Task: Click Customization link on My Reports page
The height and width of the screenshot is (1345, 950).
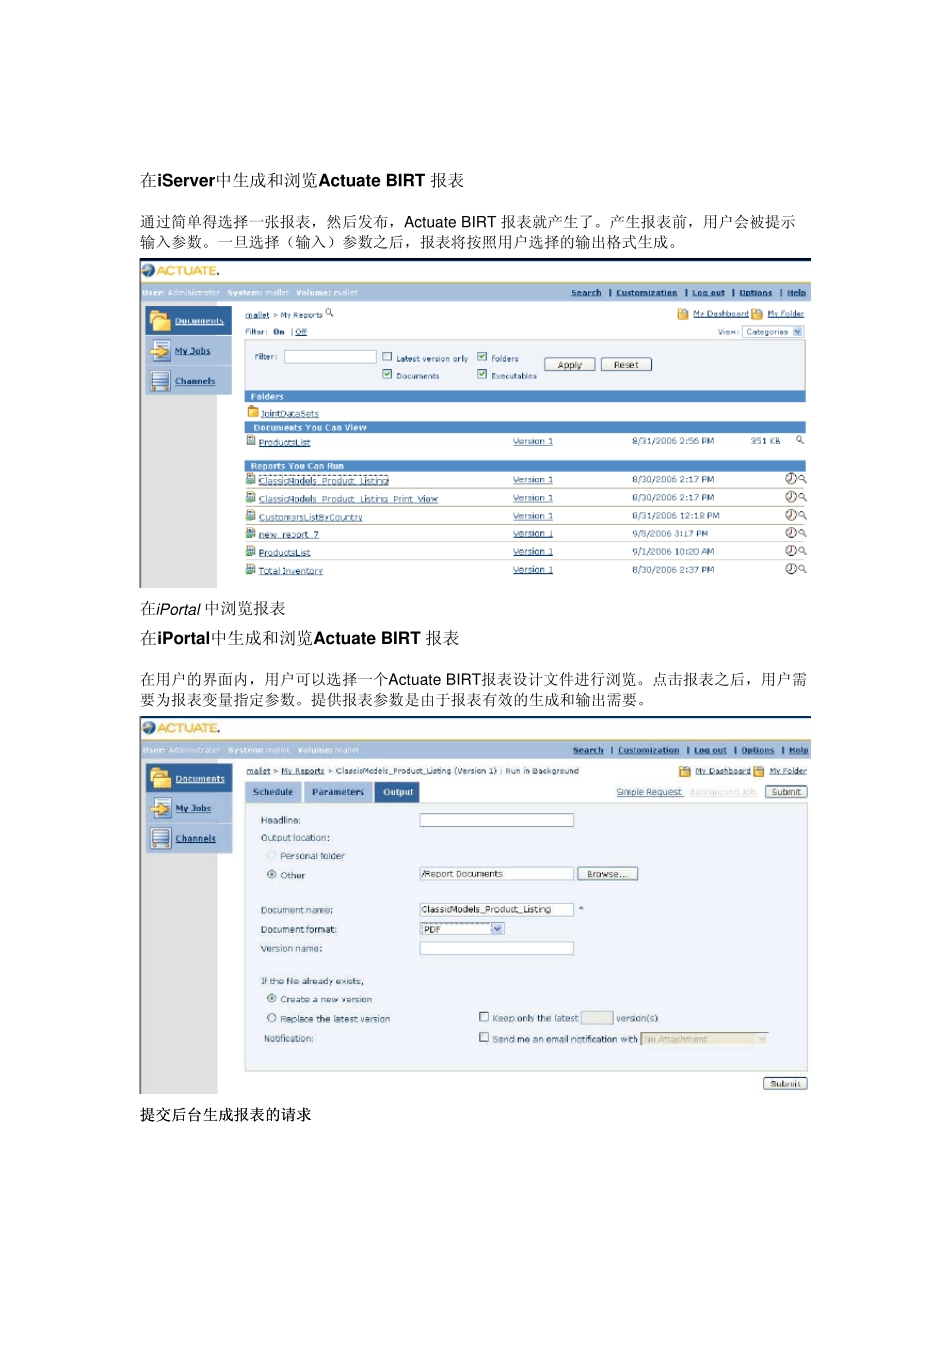Action: [646, 293]
